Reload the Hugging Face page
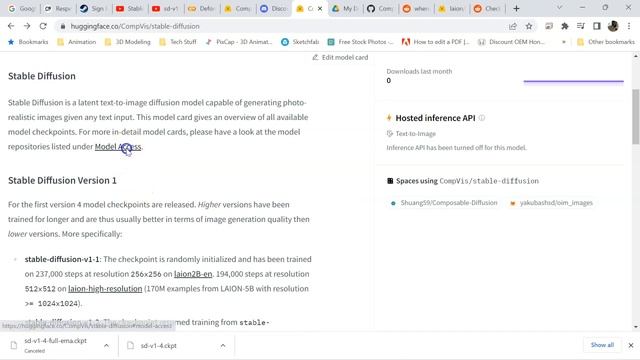The image size is (640, 360). (43, 26)
